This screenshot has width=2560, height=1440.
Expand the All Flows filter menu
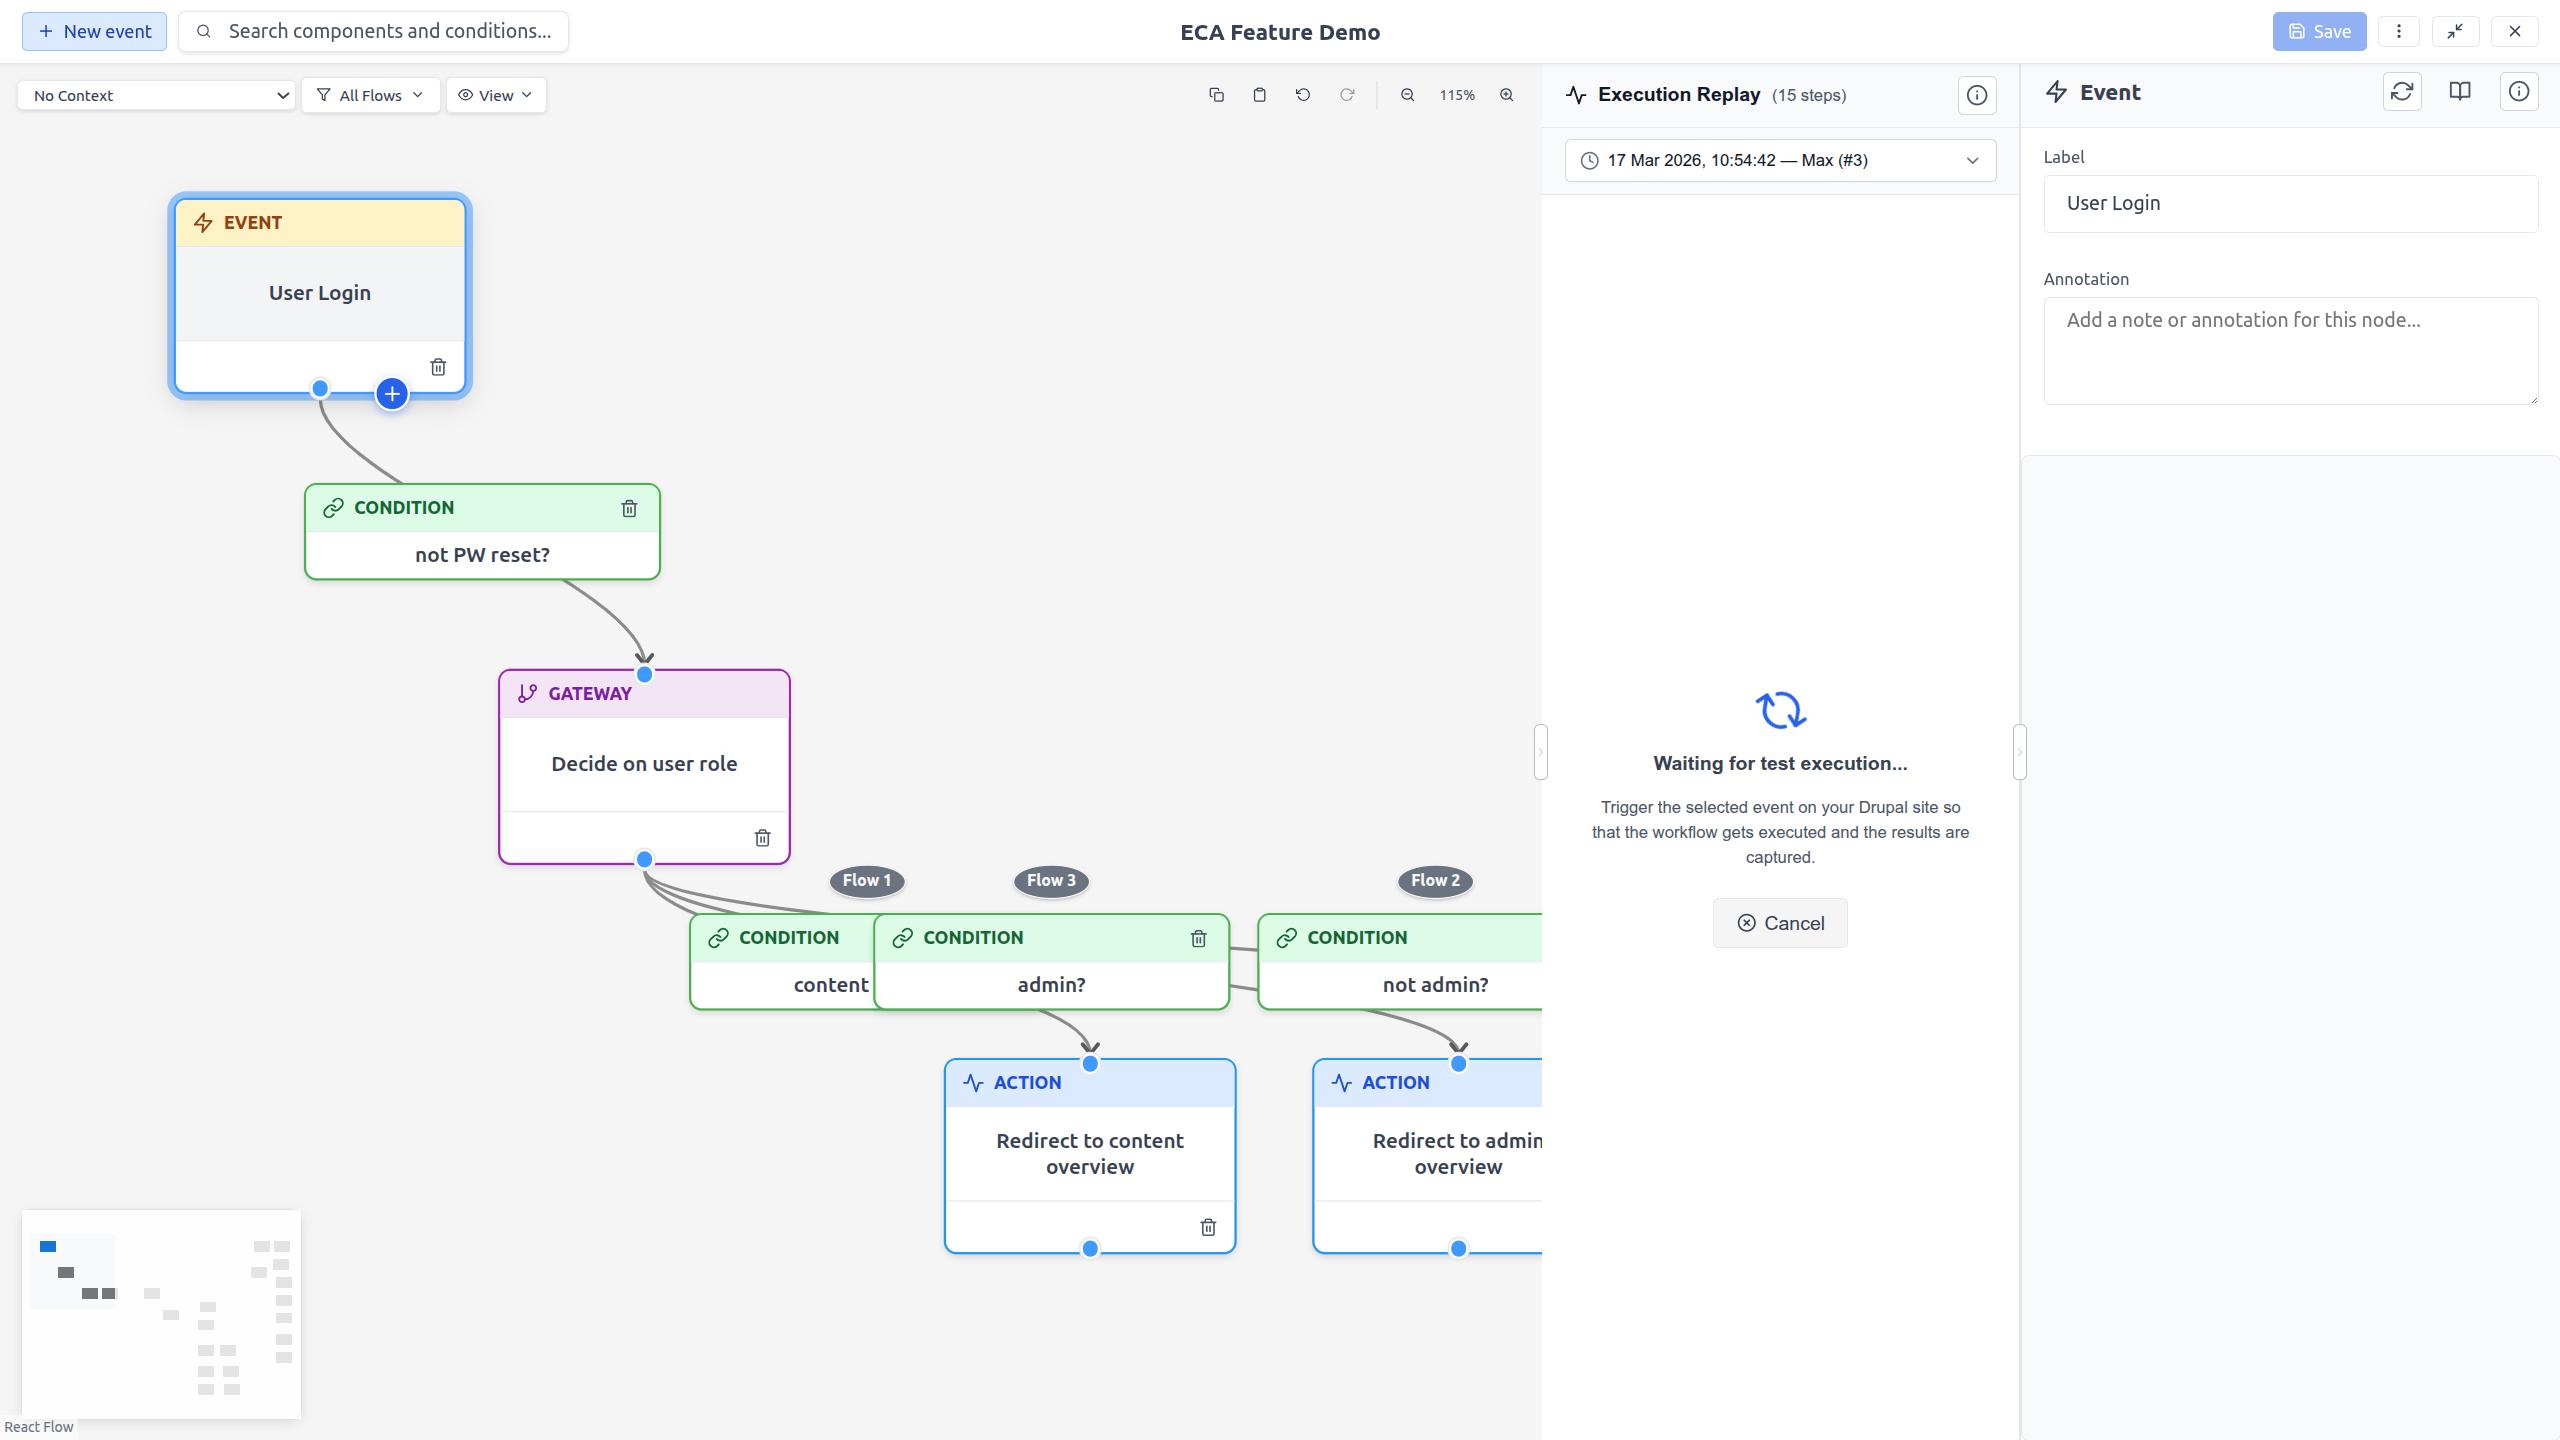click(x=370, y=95)
